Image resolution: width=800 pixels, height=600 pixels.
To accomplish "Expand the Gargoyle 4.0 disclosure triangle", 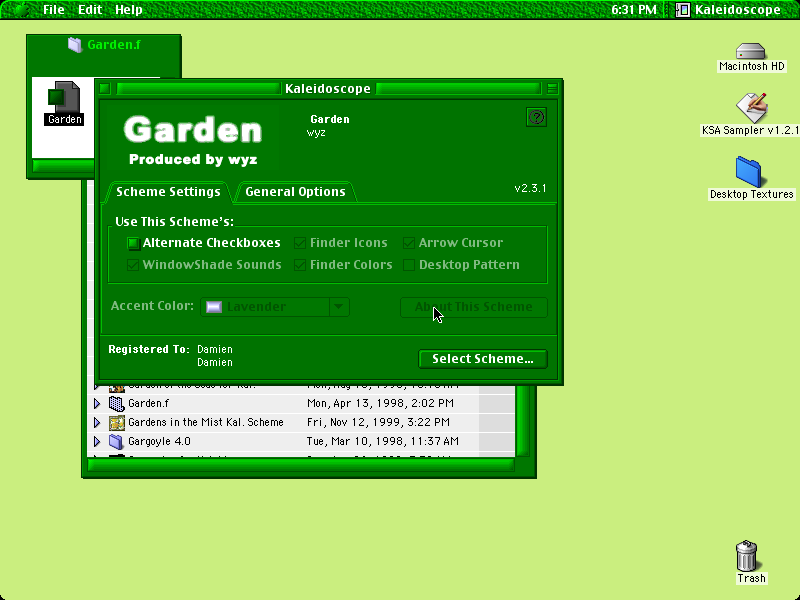I will point(97,441).
